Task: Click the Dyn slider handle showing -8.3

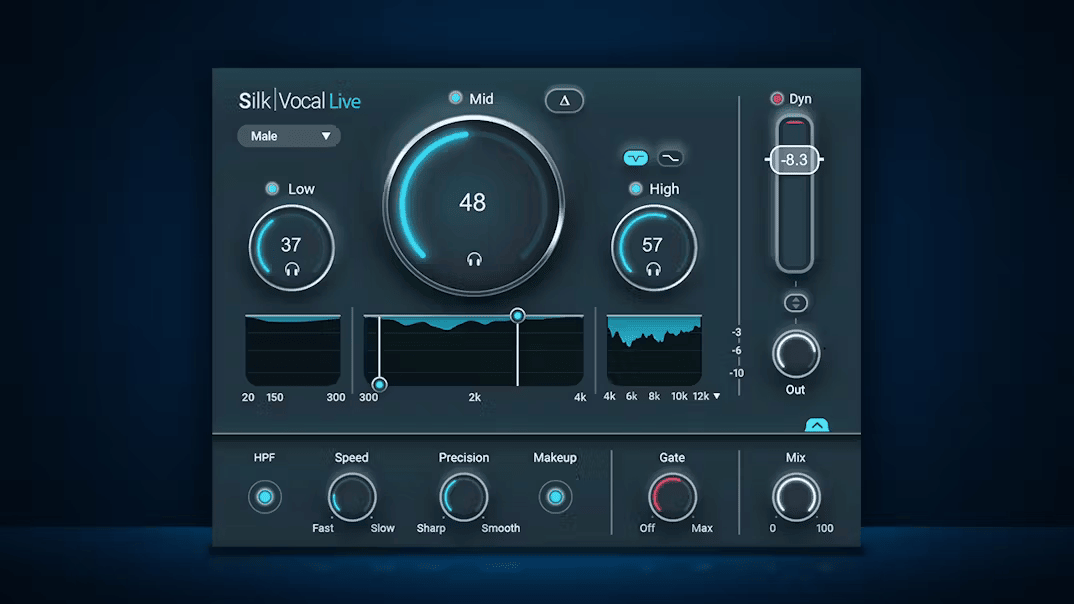Action: click(795, 160)
